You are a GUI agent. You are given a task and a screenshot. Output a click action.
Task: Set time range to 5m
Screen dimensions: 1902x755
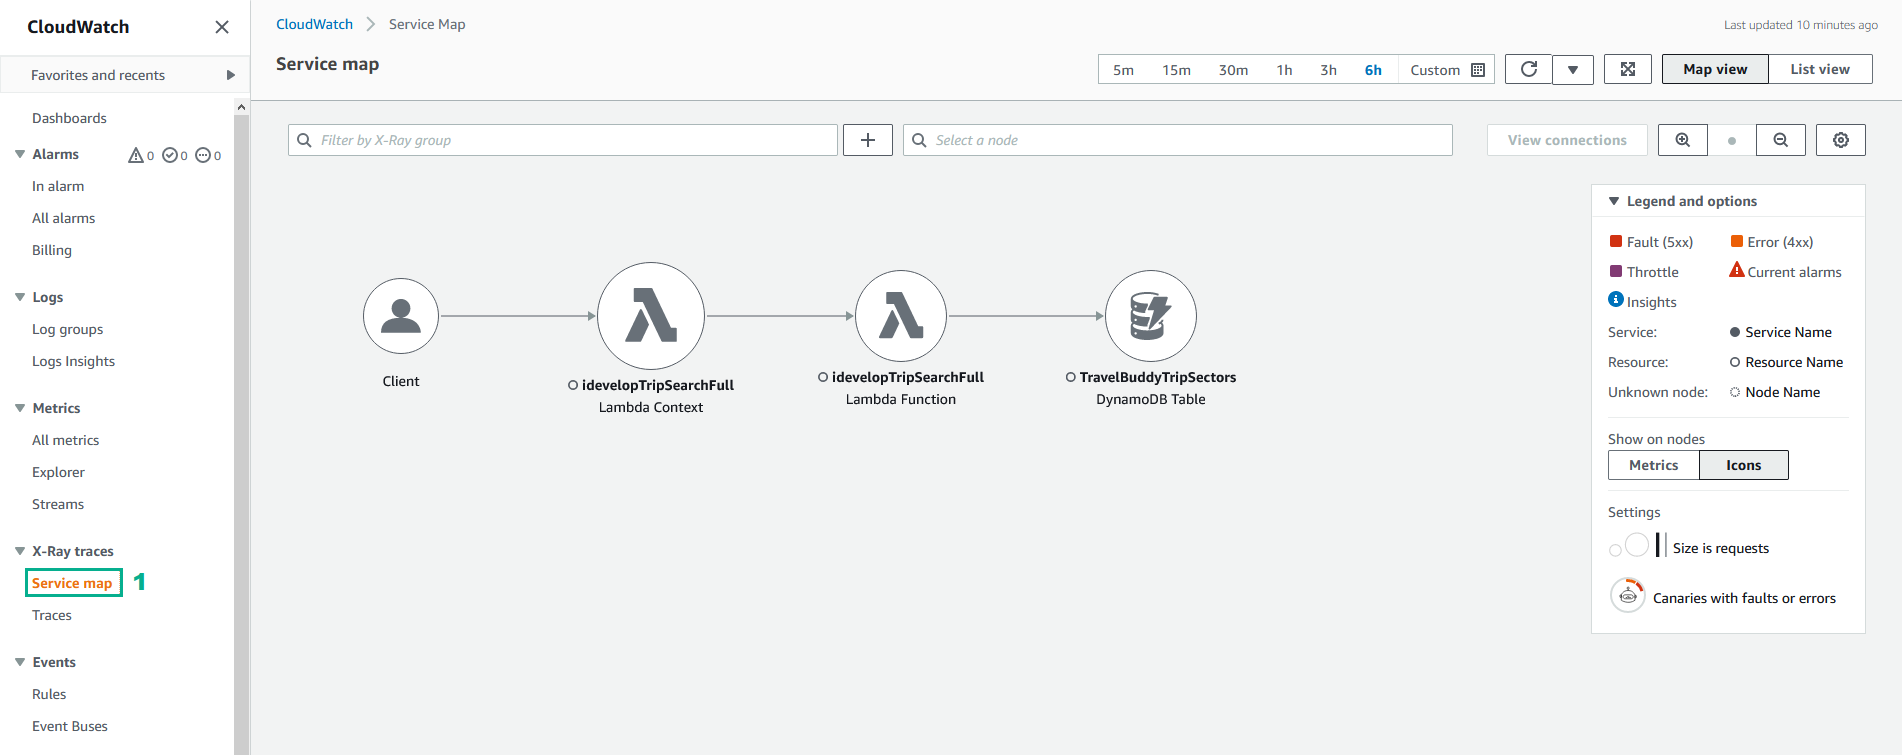tap(1123, 70)
